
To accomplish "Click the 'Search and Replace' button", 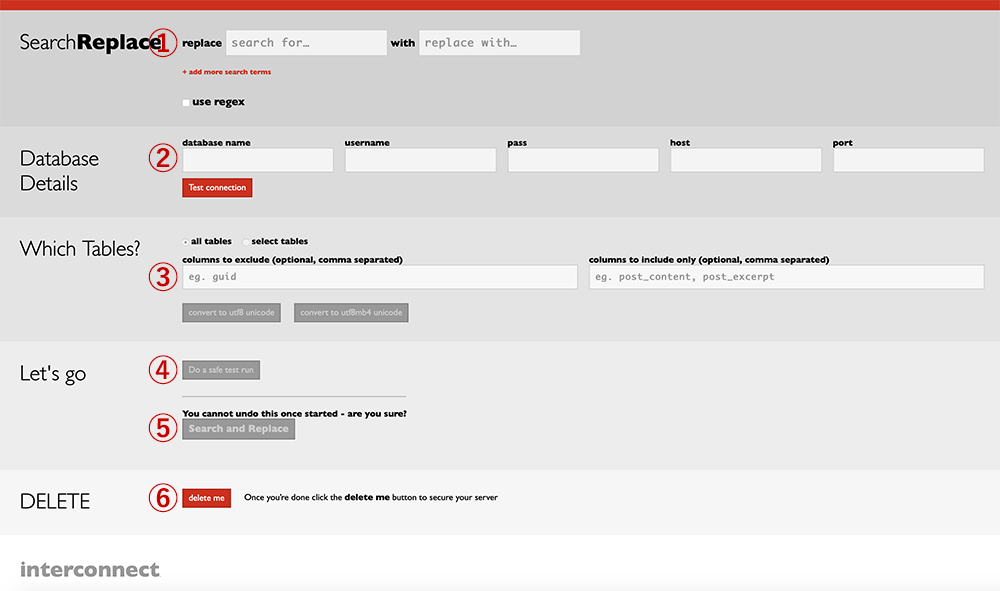I will pos(238,429).
